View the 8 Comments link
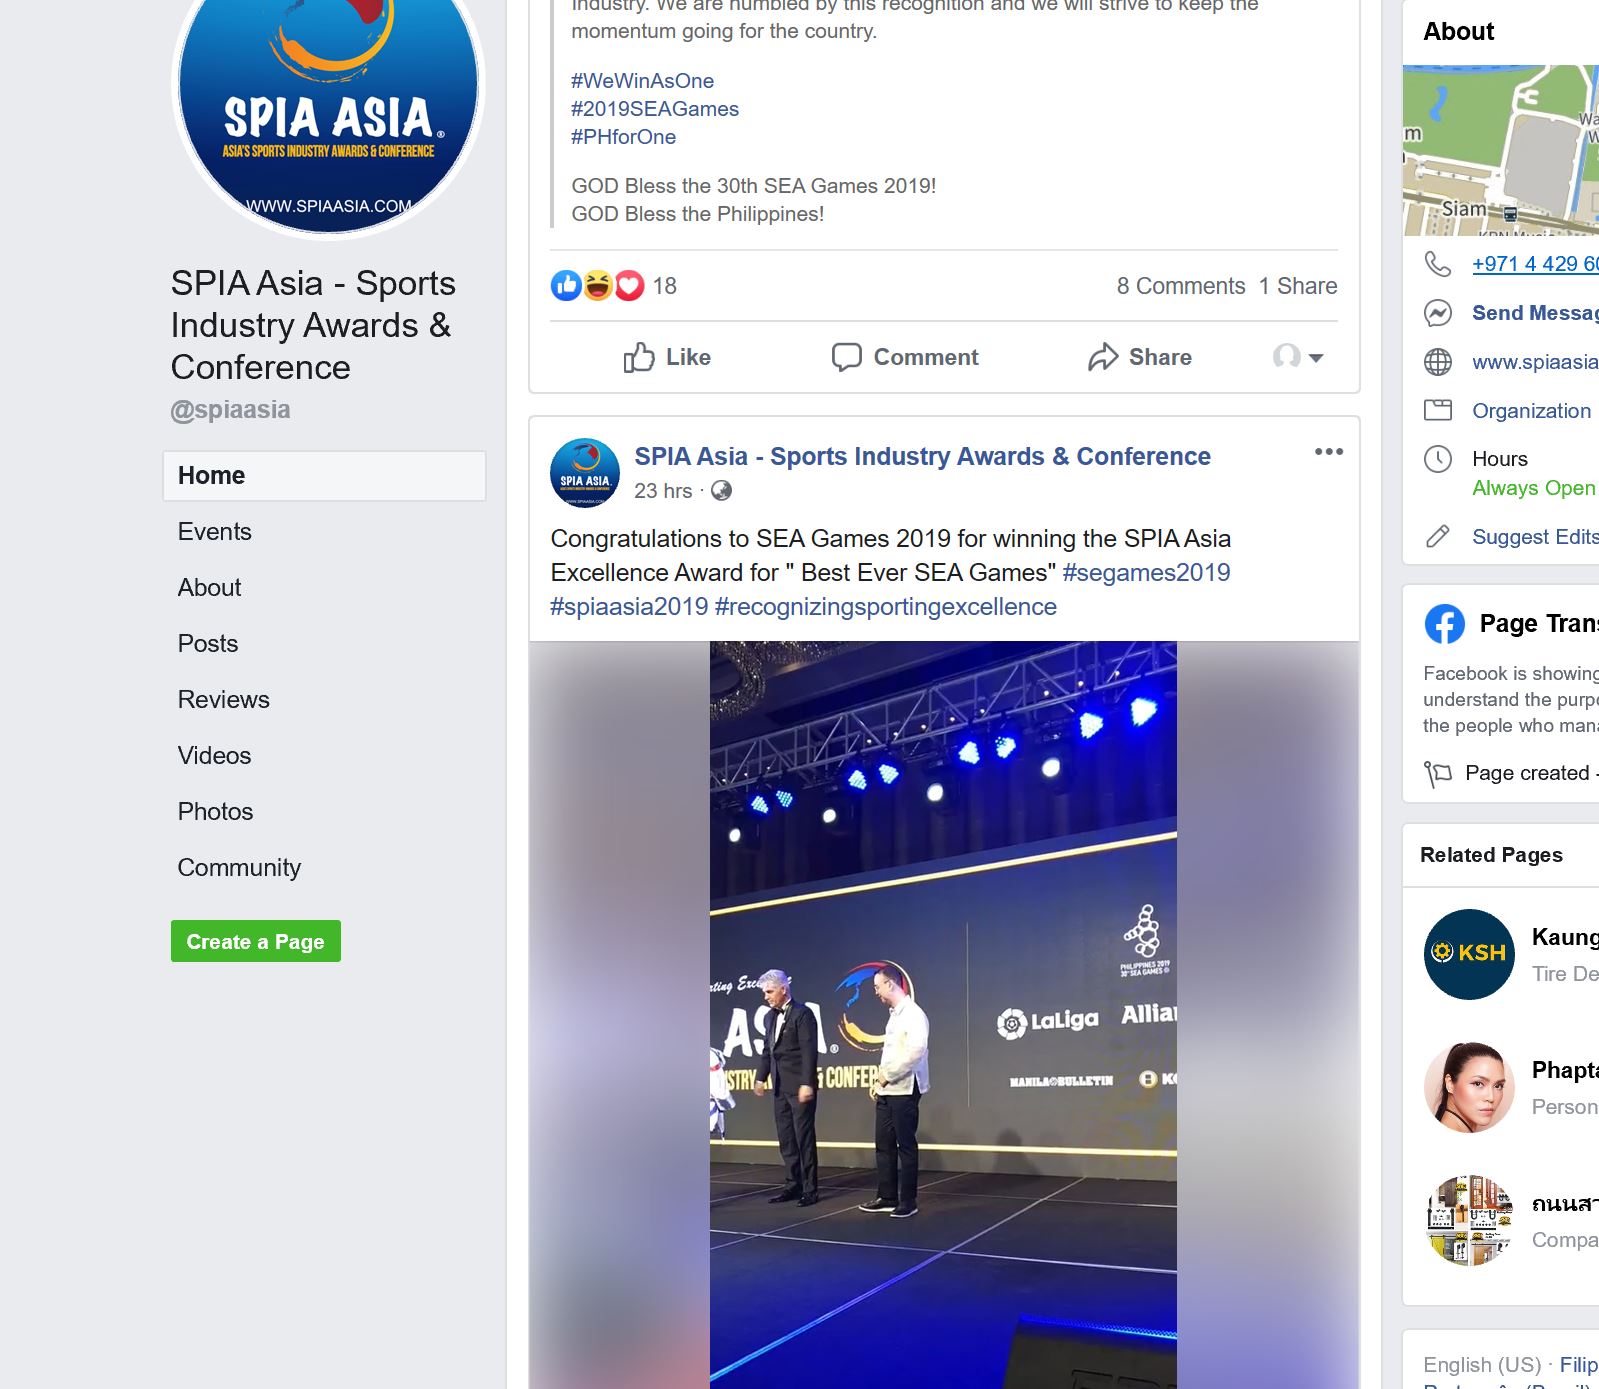This screenshot has width=1599, height=1389. pyautogui.click(x=1181, y=286)
